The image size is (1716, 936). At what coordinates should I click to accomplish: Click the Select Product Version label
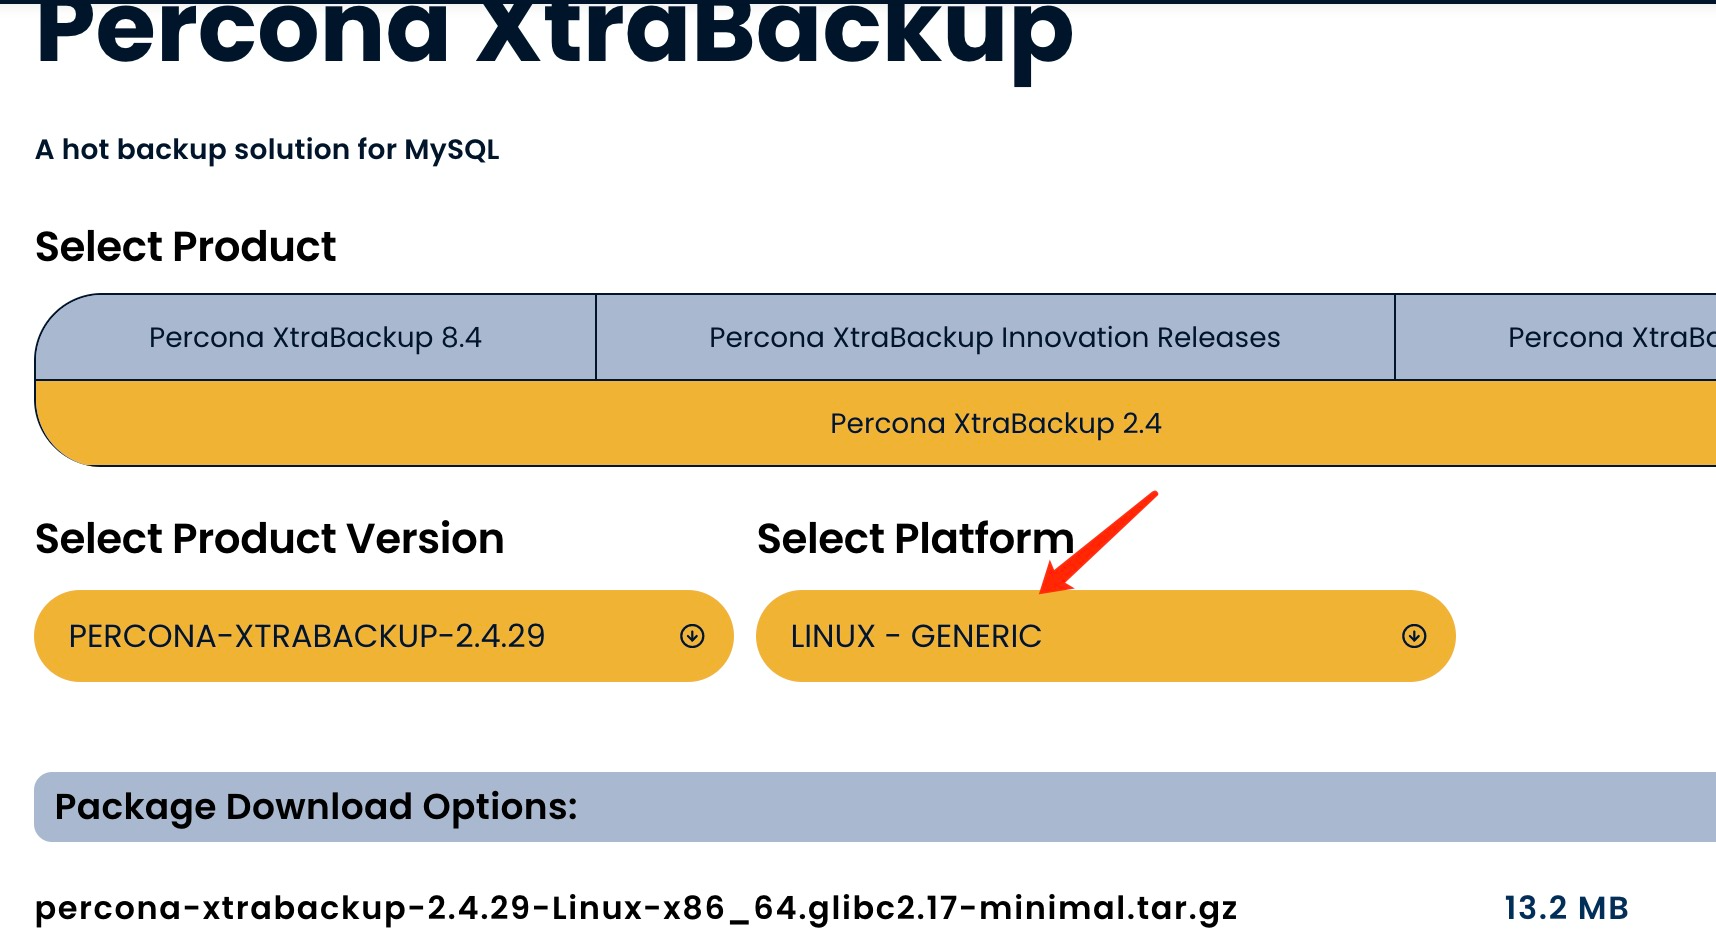[x=270, y=539]
